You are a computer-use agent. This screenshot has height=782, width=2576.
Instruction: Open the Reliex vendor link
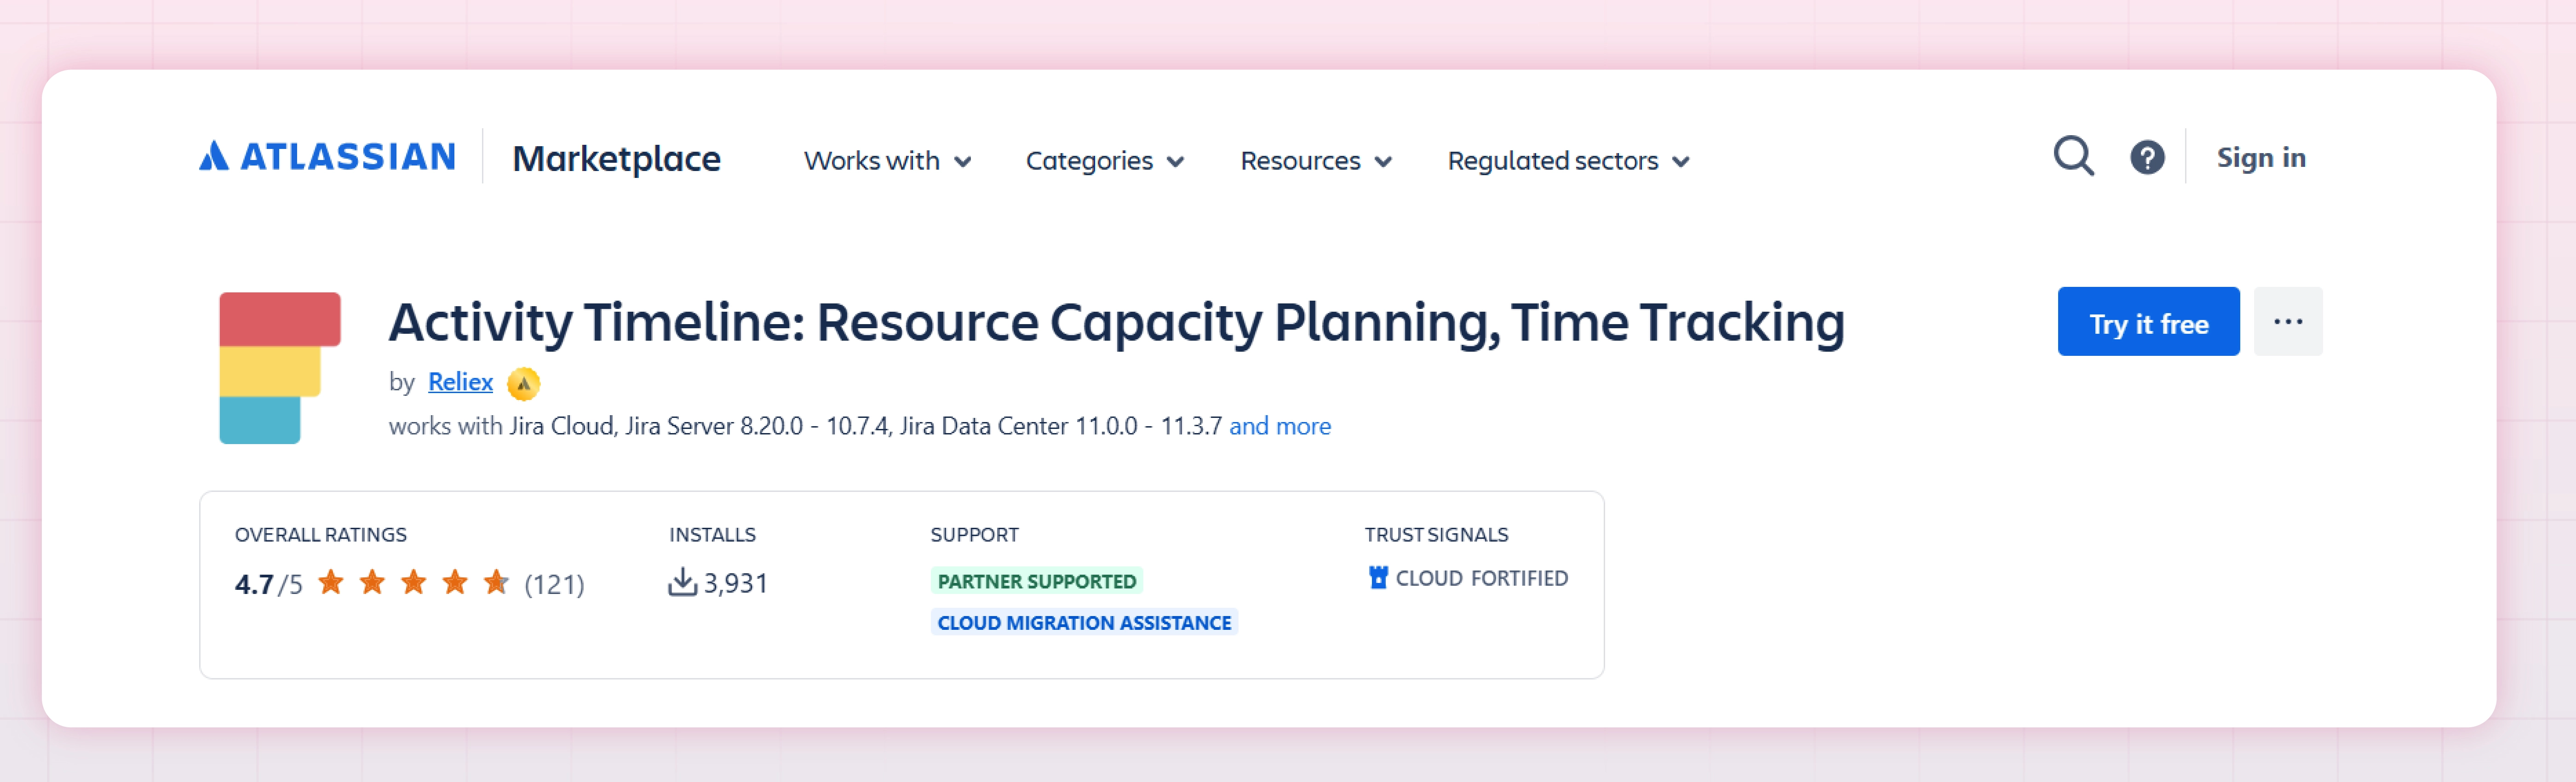coord(460,382)
